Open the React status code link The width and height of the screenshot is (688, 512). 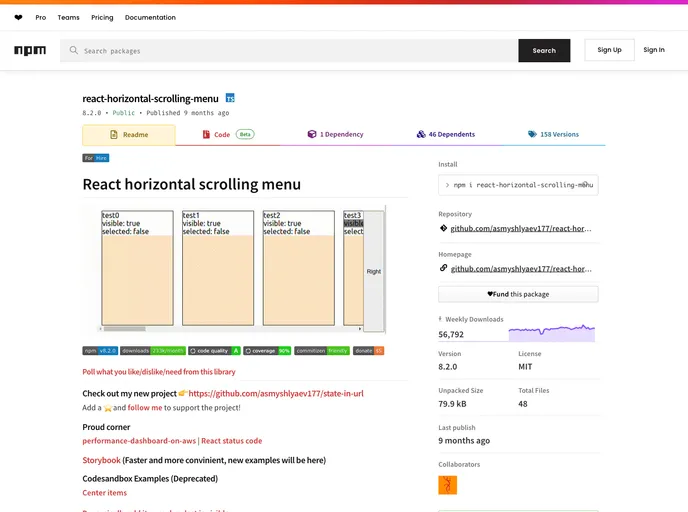click(232, 441)
